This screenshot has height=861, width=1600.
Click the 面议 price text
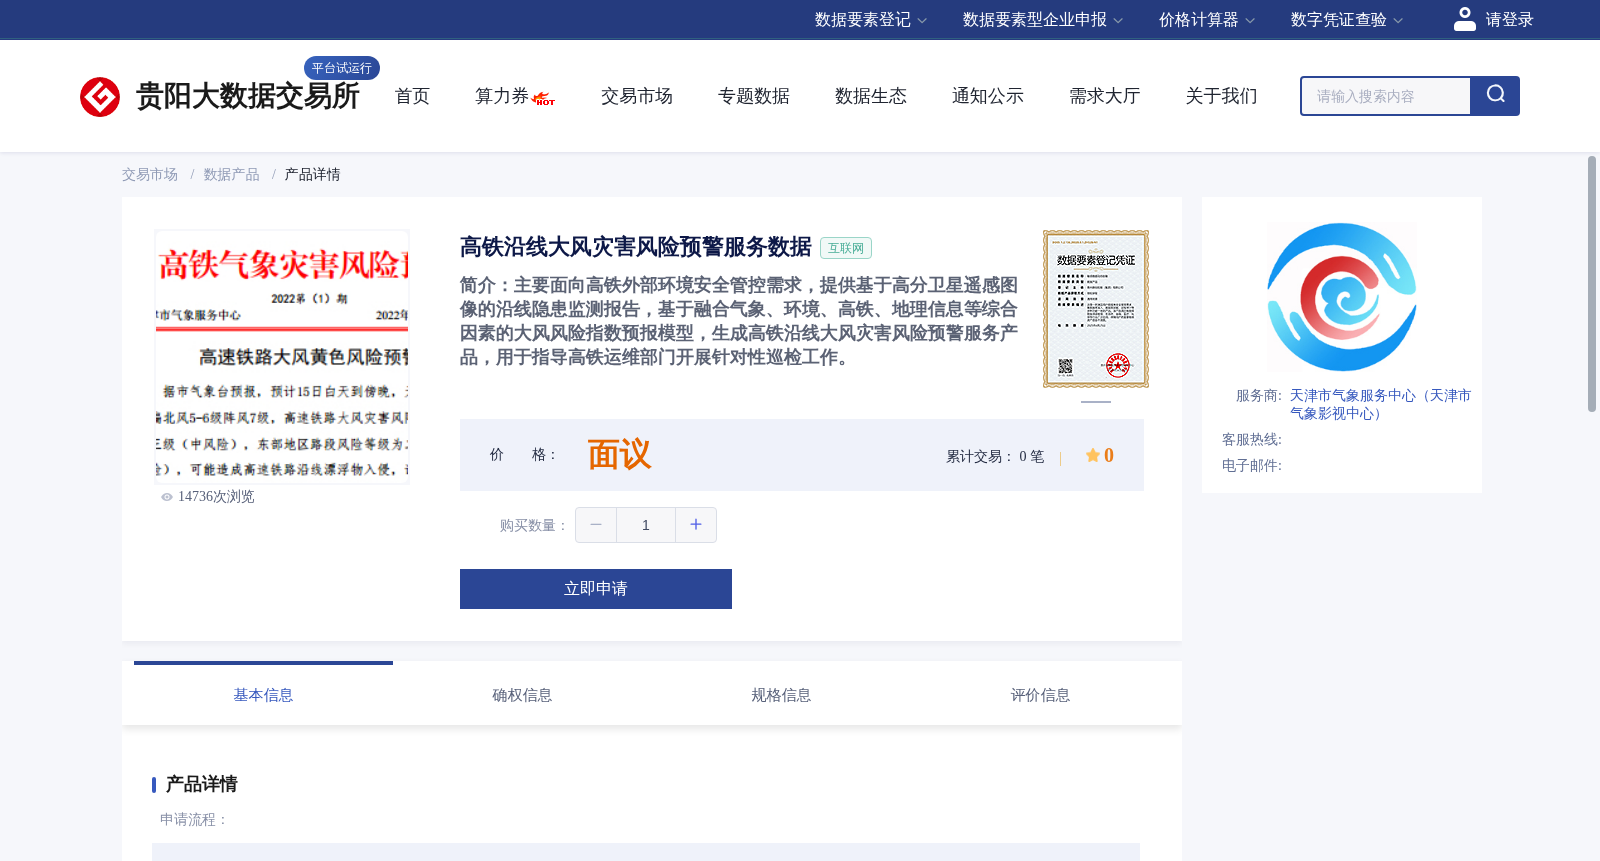pyautogui.click(x=619, y=455)
